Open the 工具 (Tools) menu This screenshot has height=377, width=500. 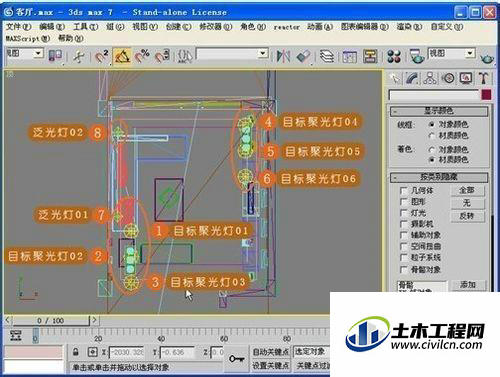point(86,27)
